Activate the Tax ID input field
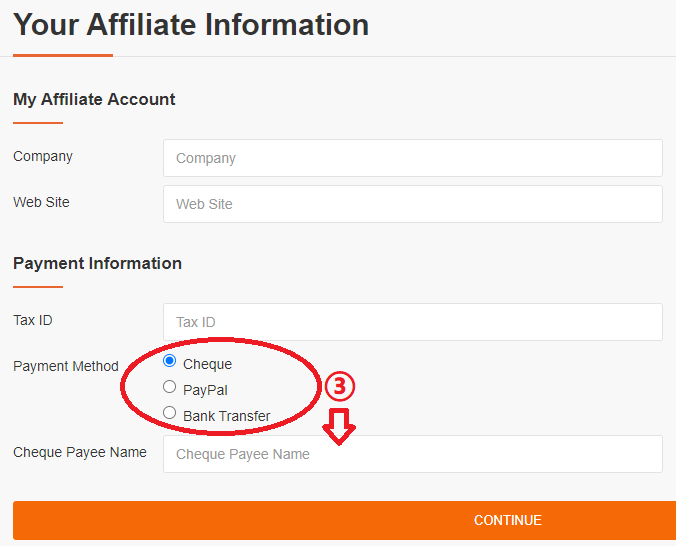Image resolution: width=676 pixels, height=546 pixels. [413, 322]
